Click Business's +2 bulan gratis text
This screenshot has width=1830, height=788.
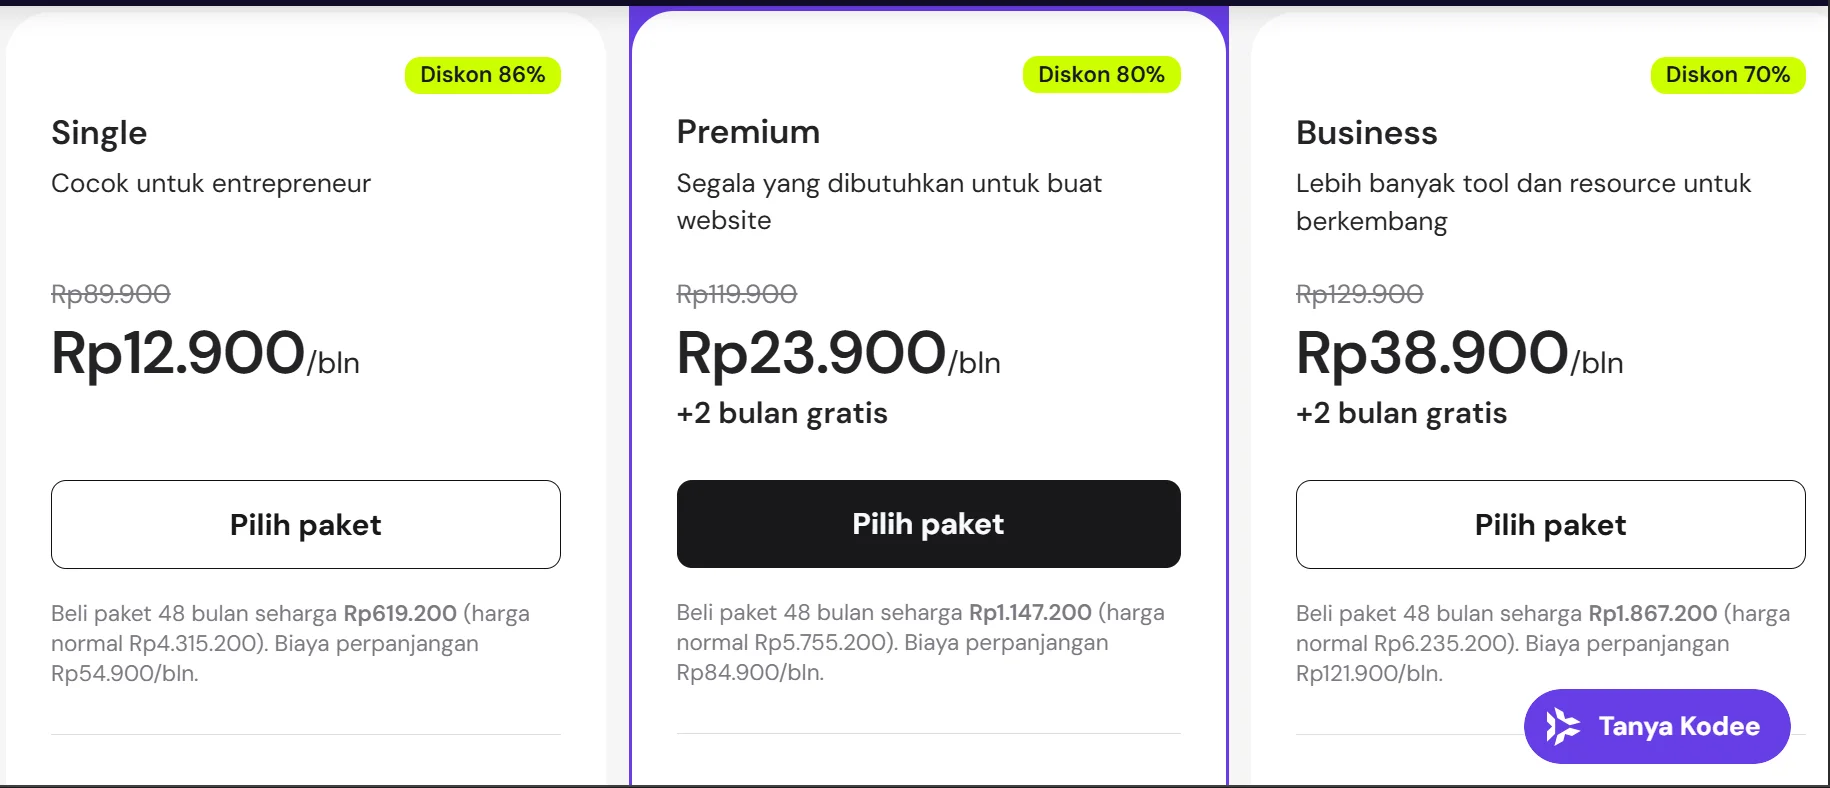click(x=1401, y=413)
